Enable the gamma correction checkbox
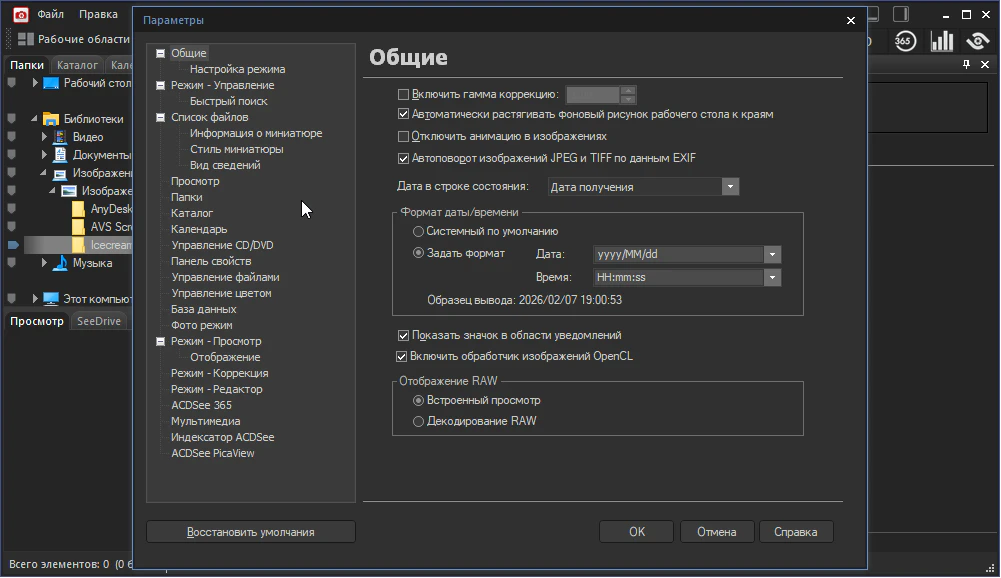Image resolution: width=1001 pixels, height=578 pixels. tap(404, 95)
